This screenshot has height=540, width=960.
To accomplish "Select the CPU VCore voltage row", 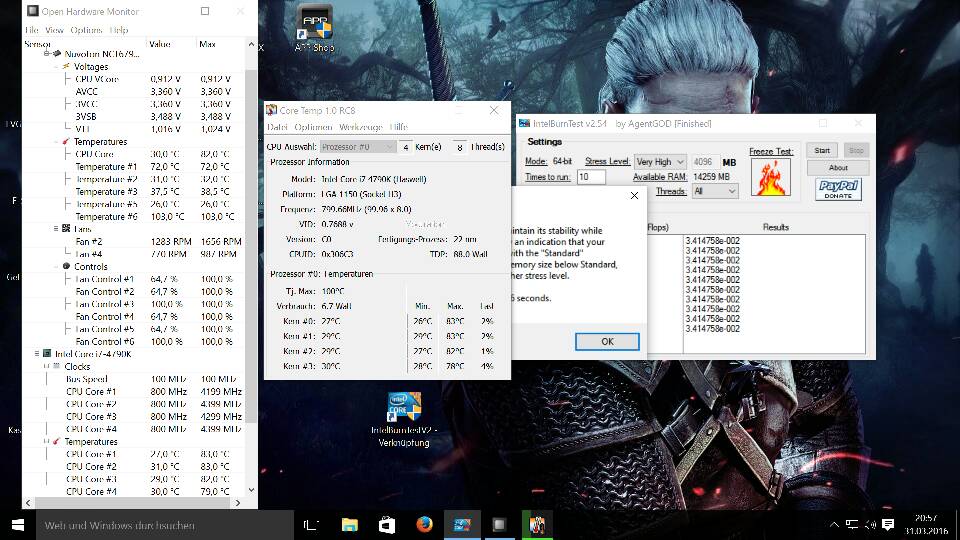I will point(134,79).
